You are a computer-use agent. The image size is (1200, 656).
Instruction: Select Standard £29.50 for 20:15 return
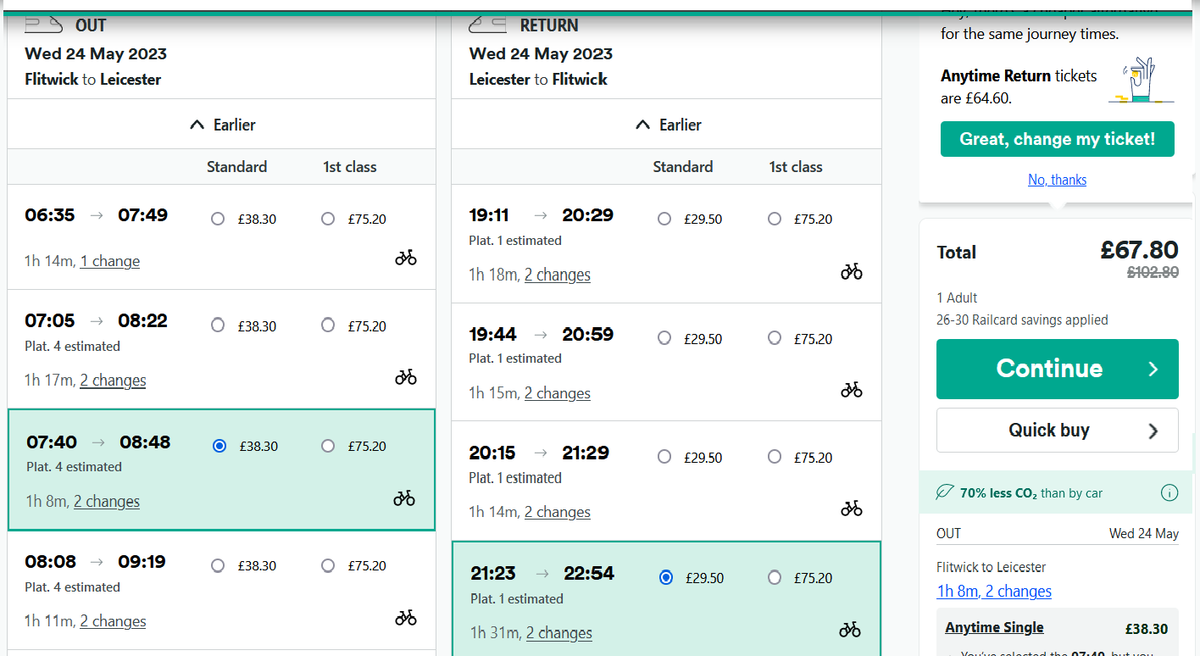coord(665,458)
